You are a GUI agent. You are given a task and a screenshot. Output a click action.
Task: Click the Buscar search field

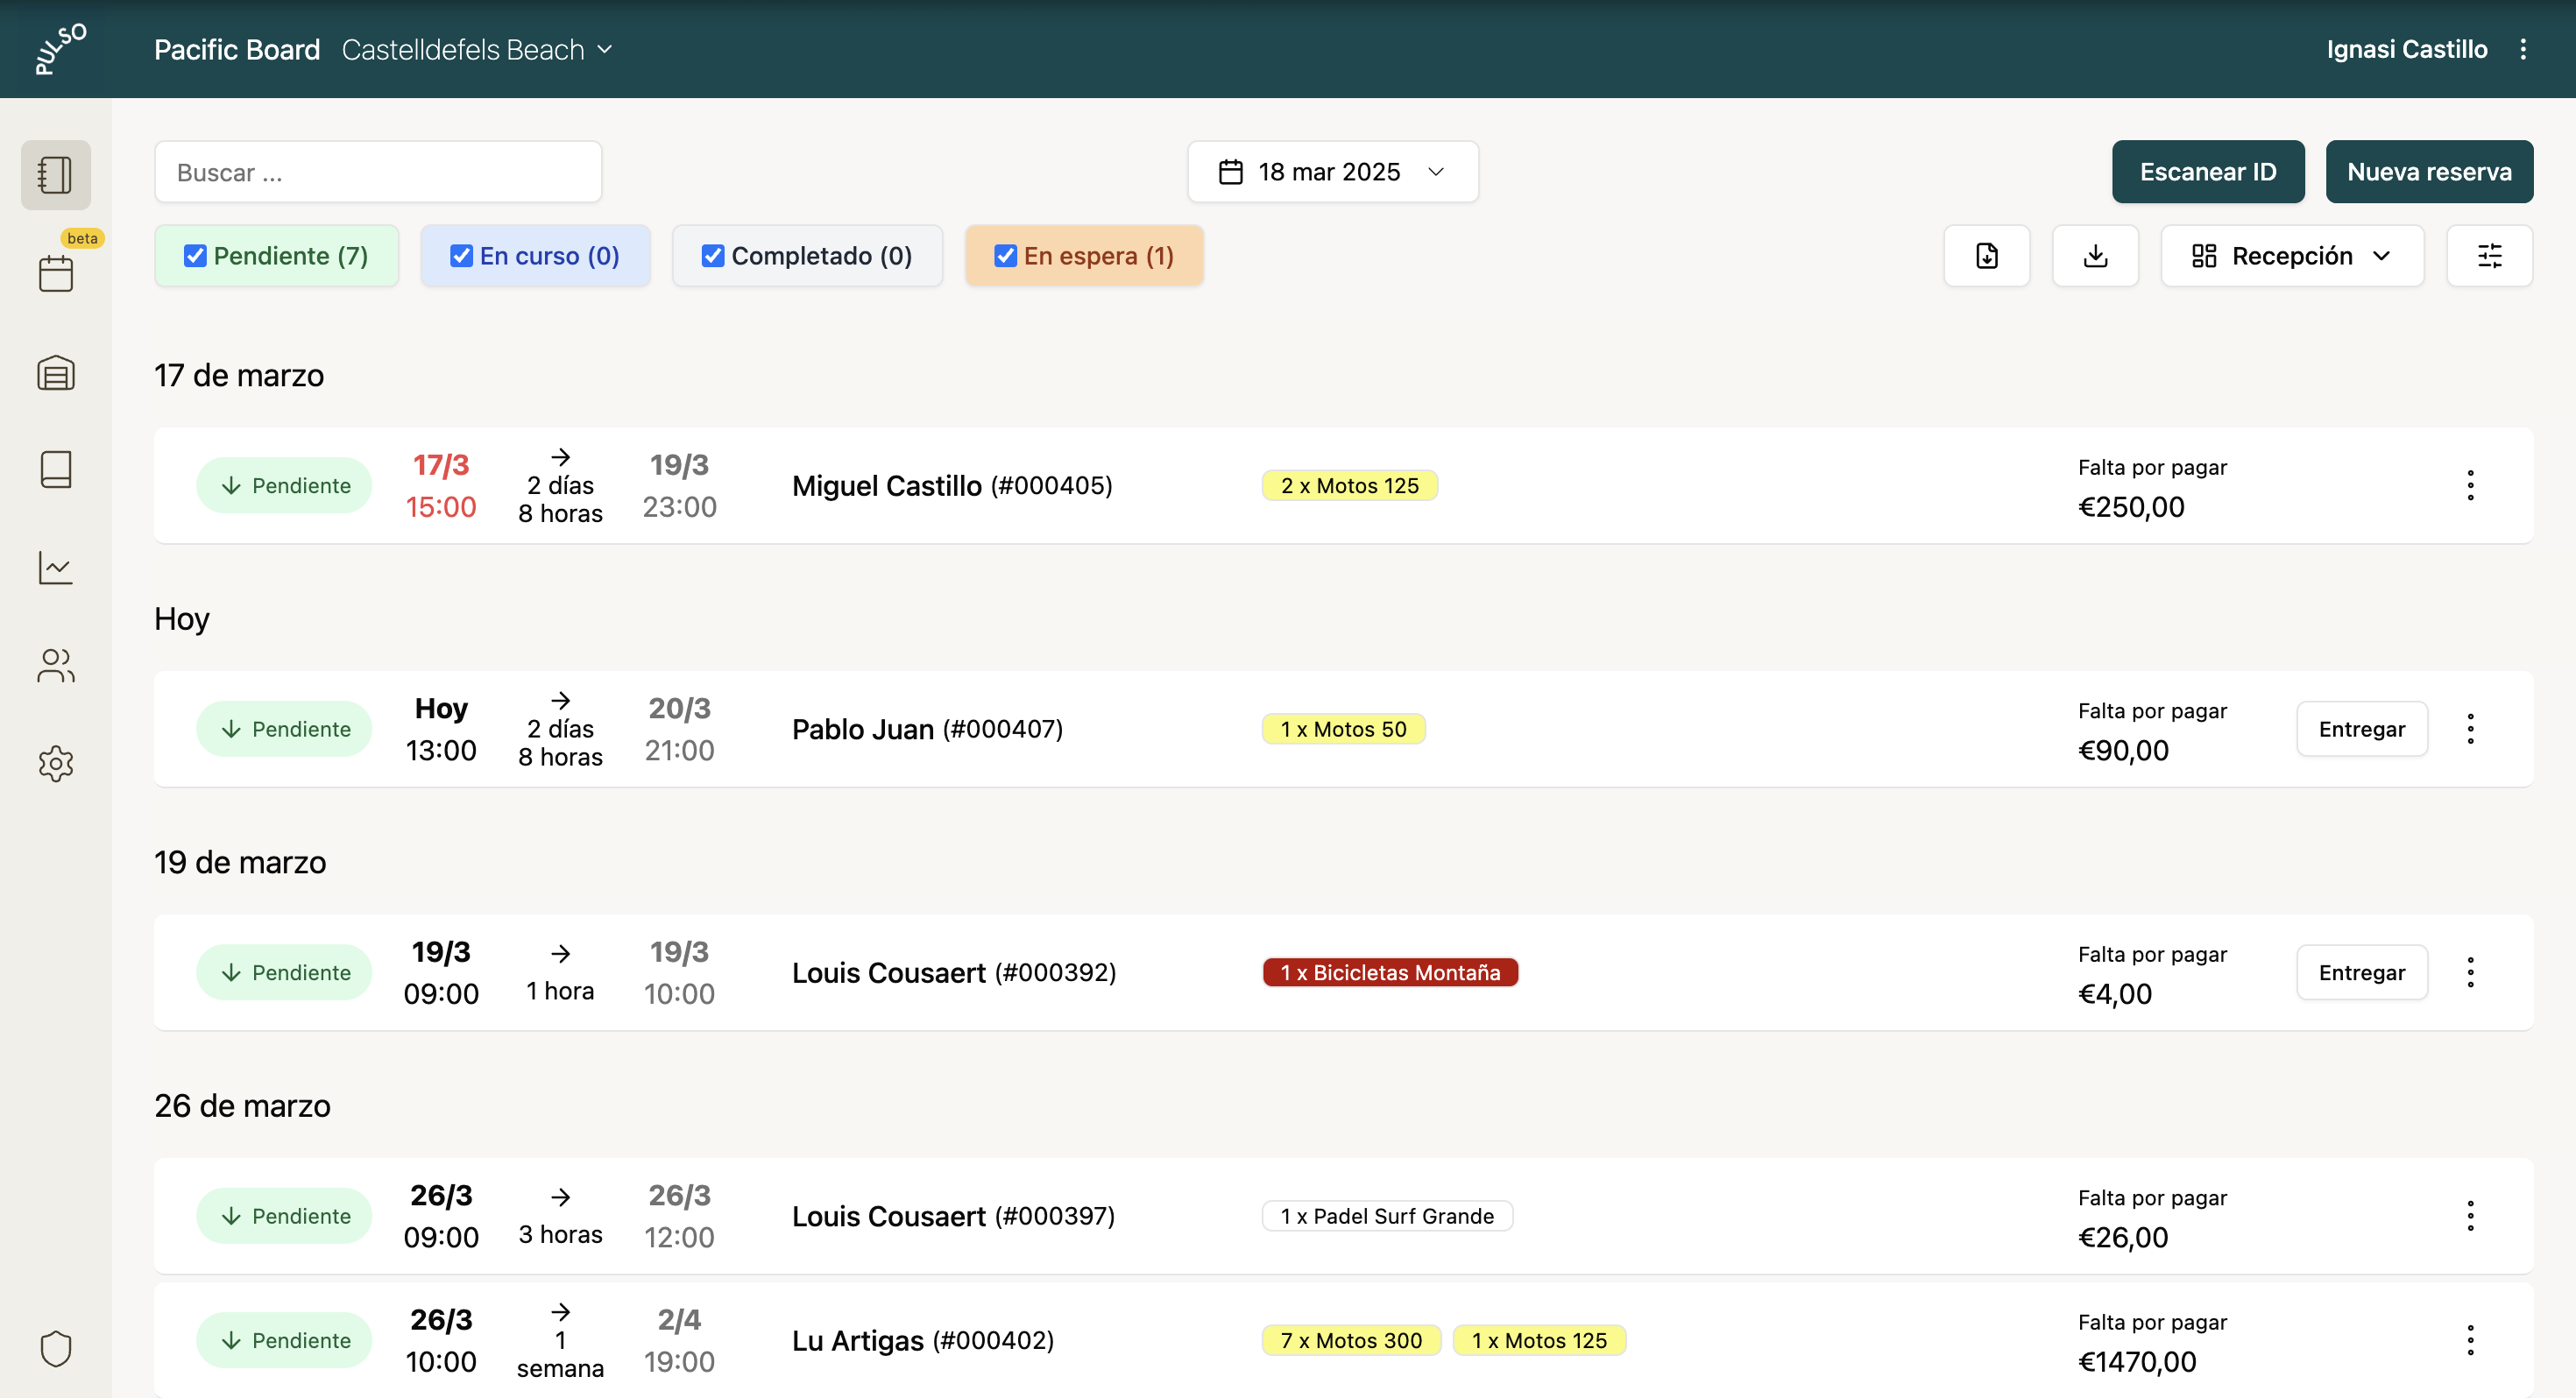tap(378, 172)
